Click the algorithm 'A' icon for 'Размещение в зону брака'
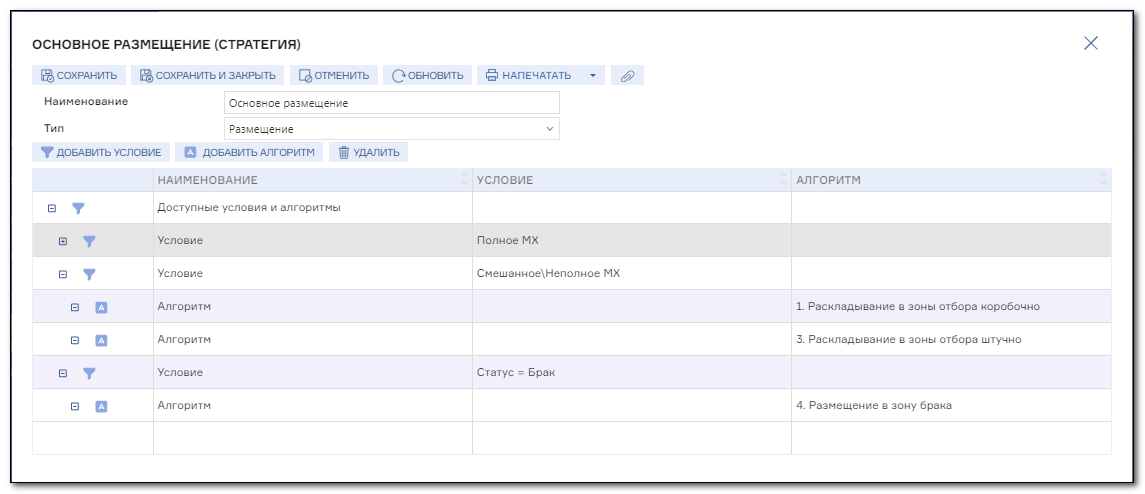 click(x=102, y=406)
